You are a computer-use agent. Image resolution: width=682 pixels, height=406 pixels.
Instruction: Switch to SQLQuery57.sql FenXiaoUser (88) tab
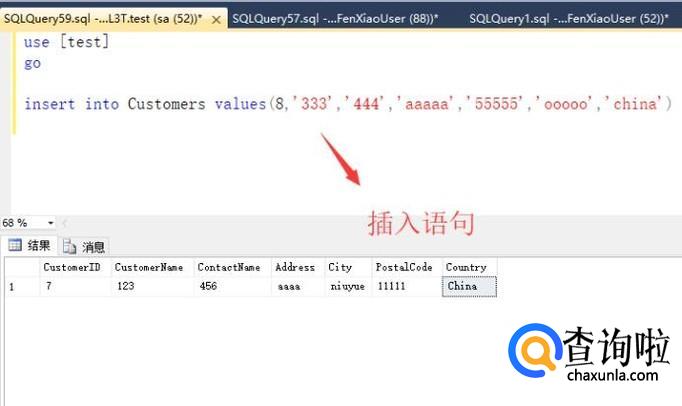click(335, 19)
